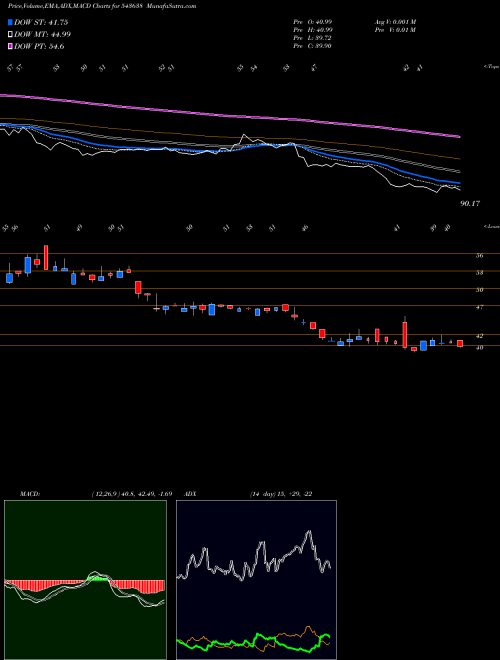Click the green MACD histogram bars

[x=98, y=579]
